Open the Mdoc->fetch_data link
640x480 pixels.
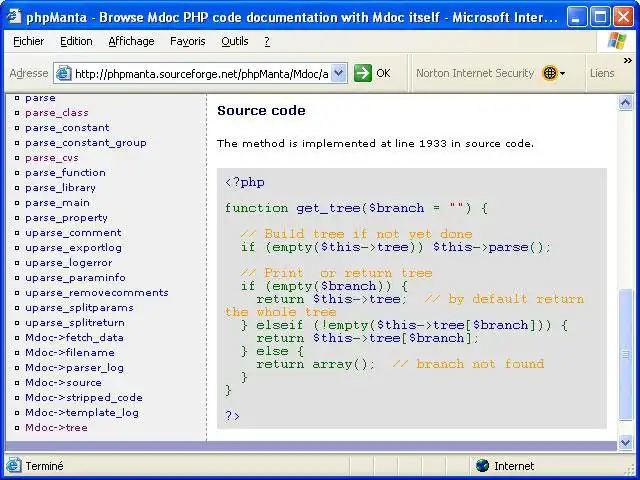point(74,338)
